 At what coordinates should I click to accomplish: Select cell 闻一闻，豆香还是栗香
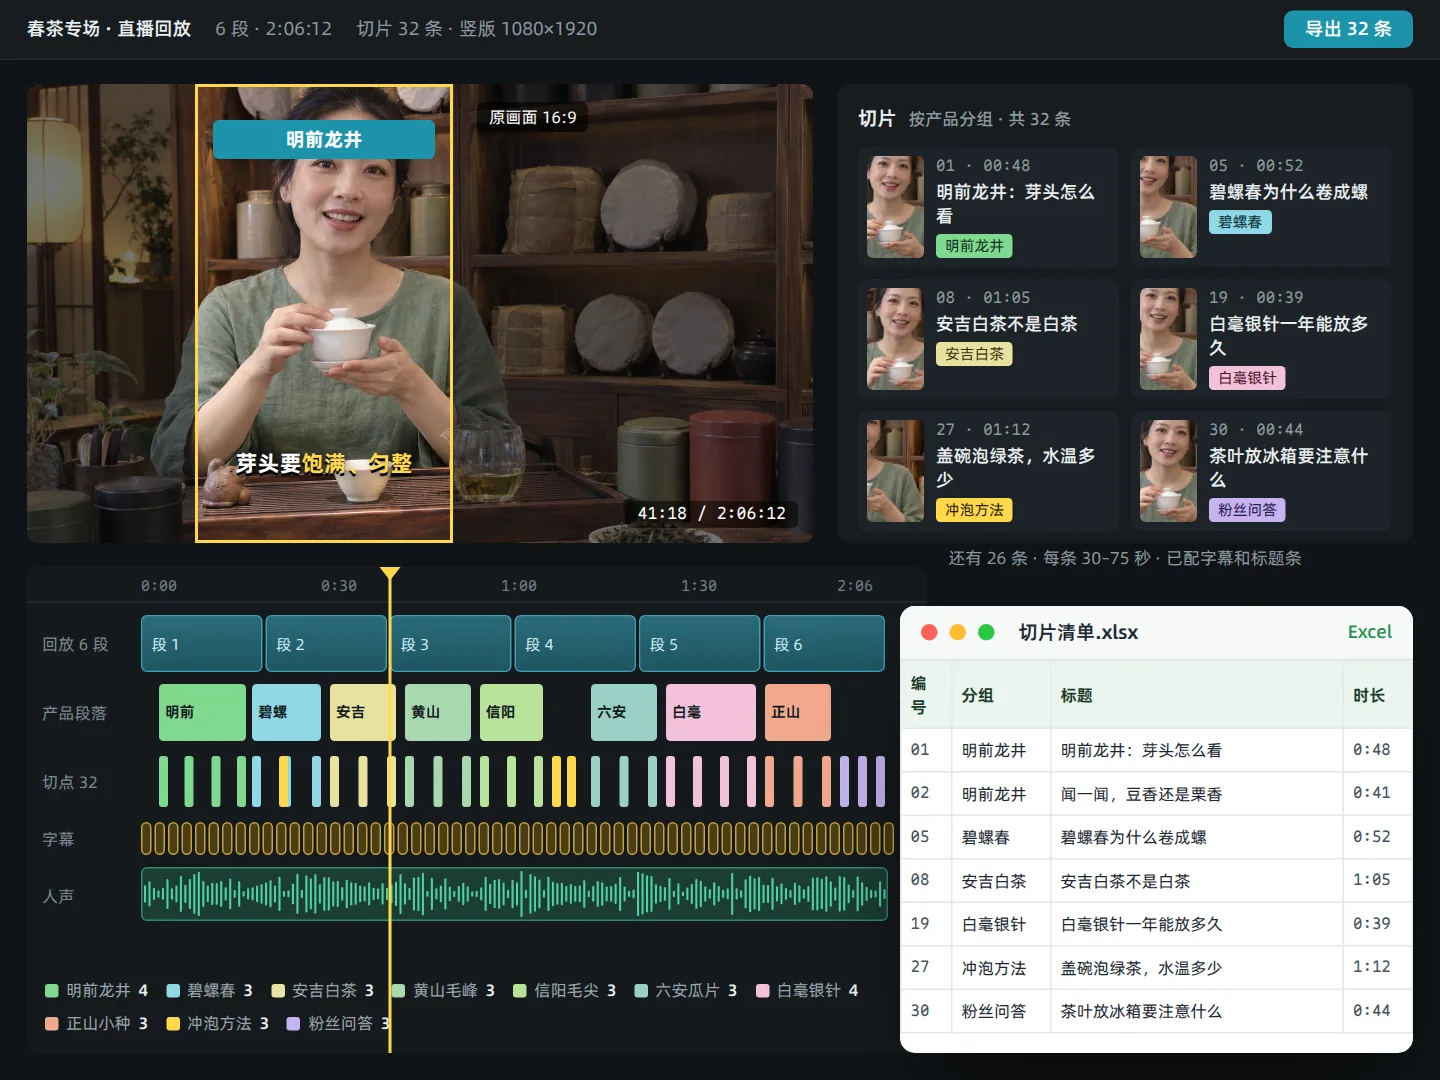pos(1196,794)
